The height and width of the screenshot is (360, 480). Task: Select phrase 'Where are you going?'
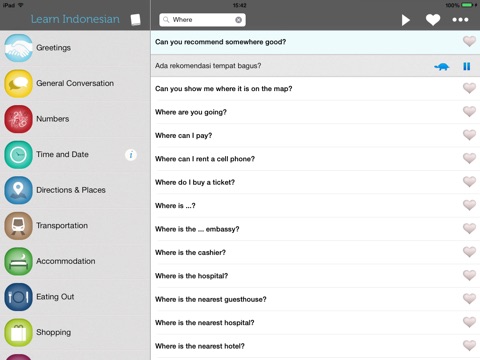point(191,112)
